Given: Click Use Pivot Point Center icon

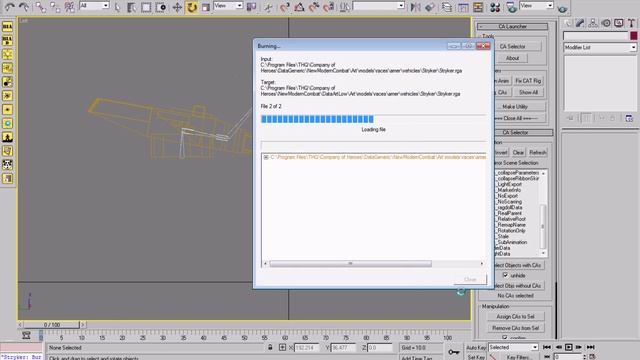Looking at the screenshot, I should click(x=251, y=7).
